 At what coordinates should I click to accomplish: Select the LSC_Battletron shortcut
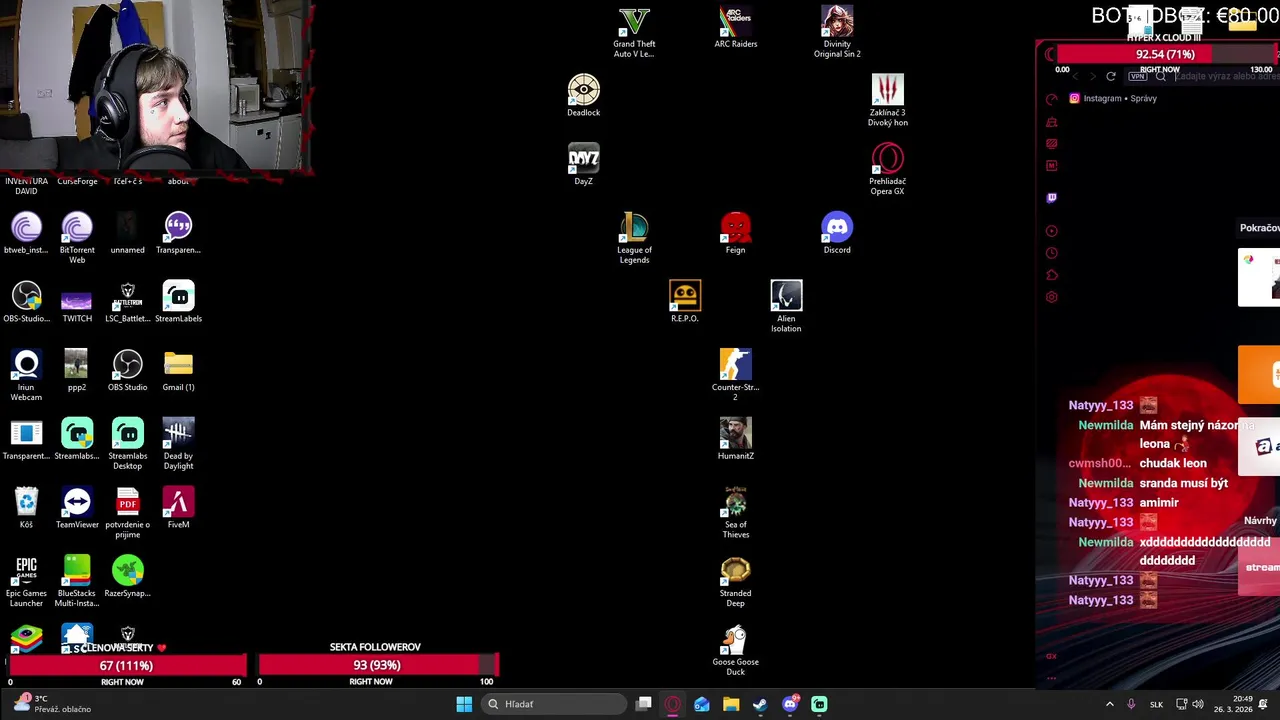point(127,301)
